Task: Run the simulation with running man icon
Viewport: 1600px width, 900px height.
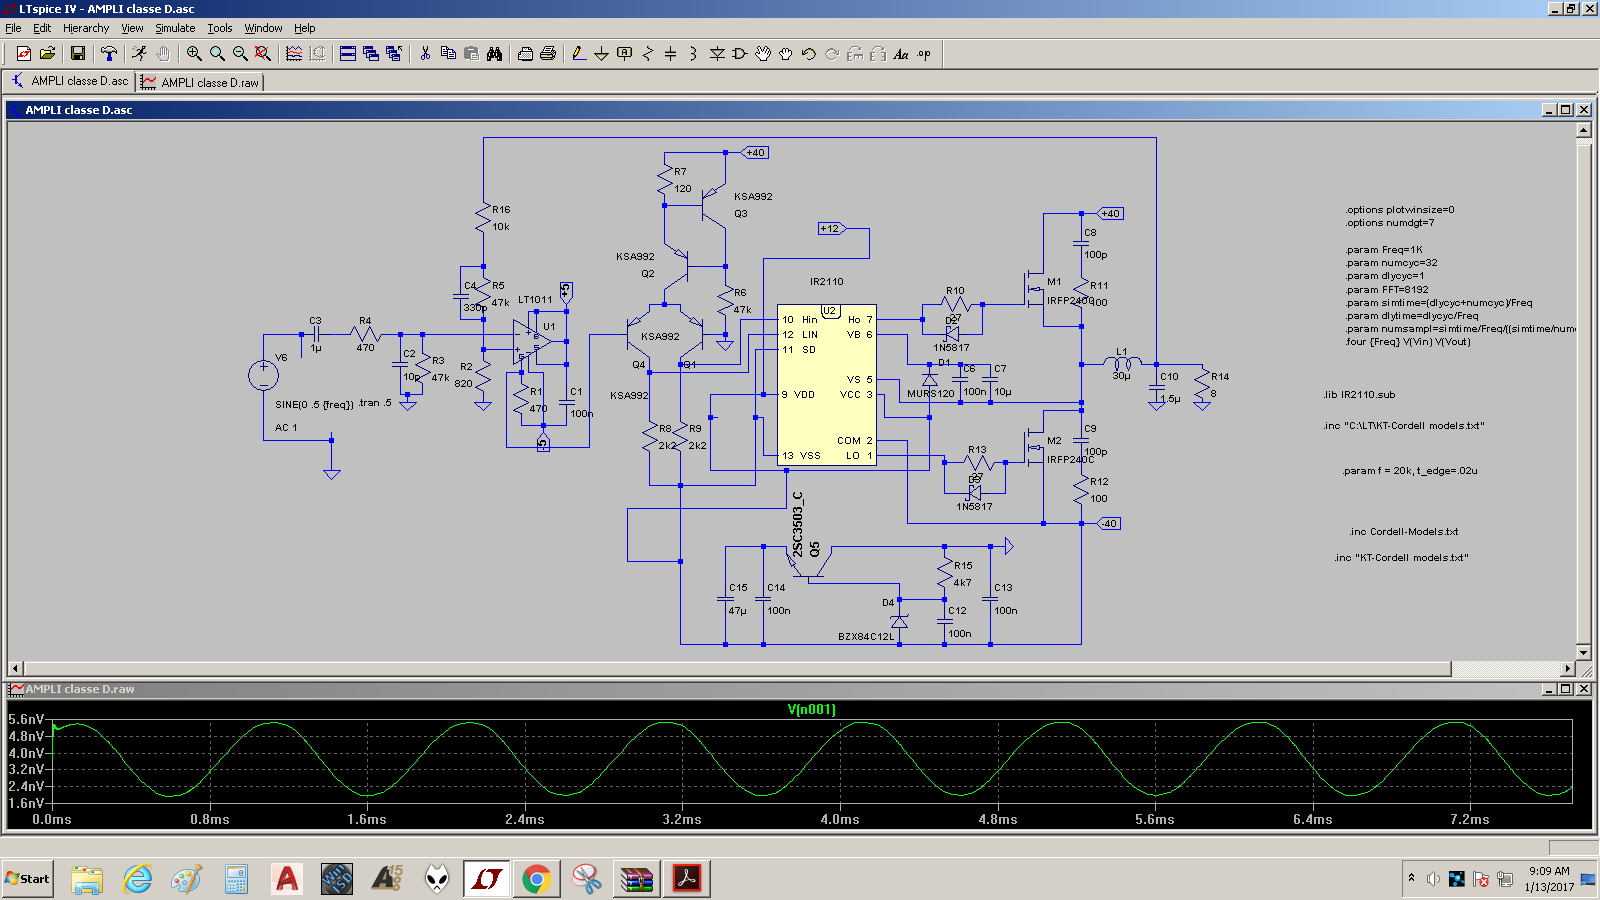Action: coord(139,54)
